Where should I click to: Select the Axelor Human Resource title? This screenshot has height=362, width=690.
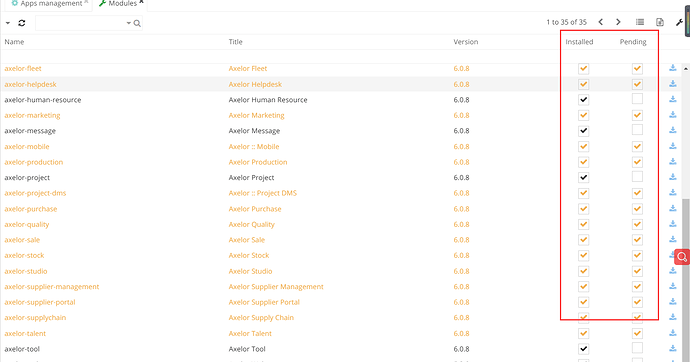(268, 100)
